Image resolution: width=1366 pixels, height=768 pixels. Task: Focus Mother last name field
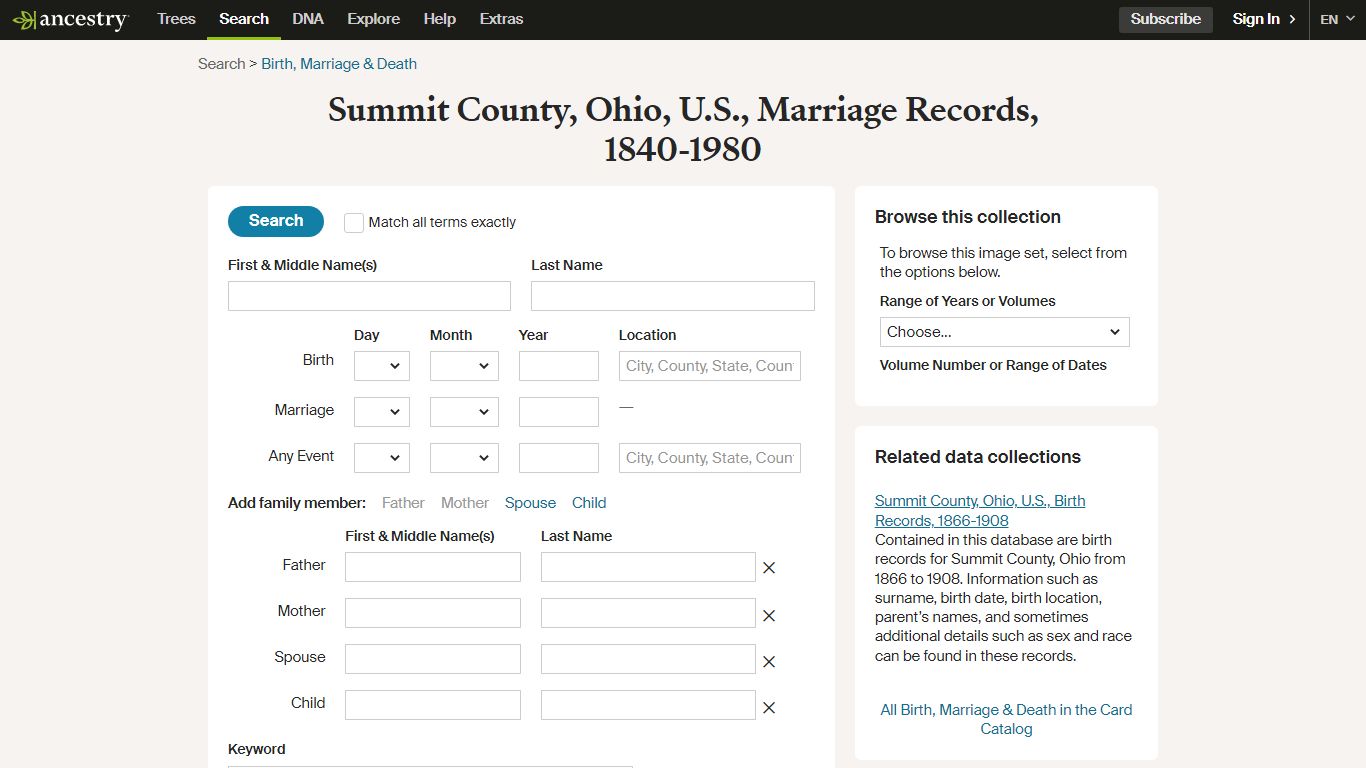coord(648,613)
